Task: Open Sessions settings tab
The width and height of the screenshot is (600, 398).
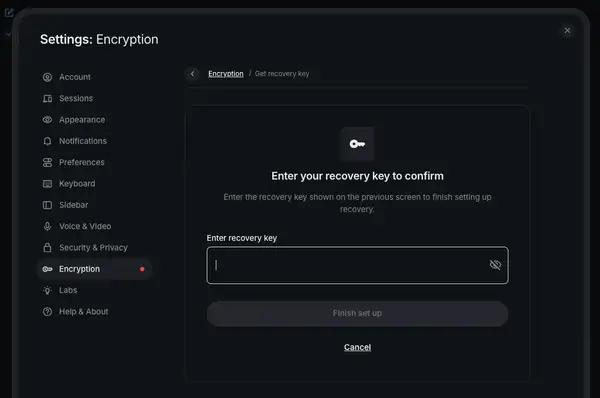Action: click(94, 98)
